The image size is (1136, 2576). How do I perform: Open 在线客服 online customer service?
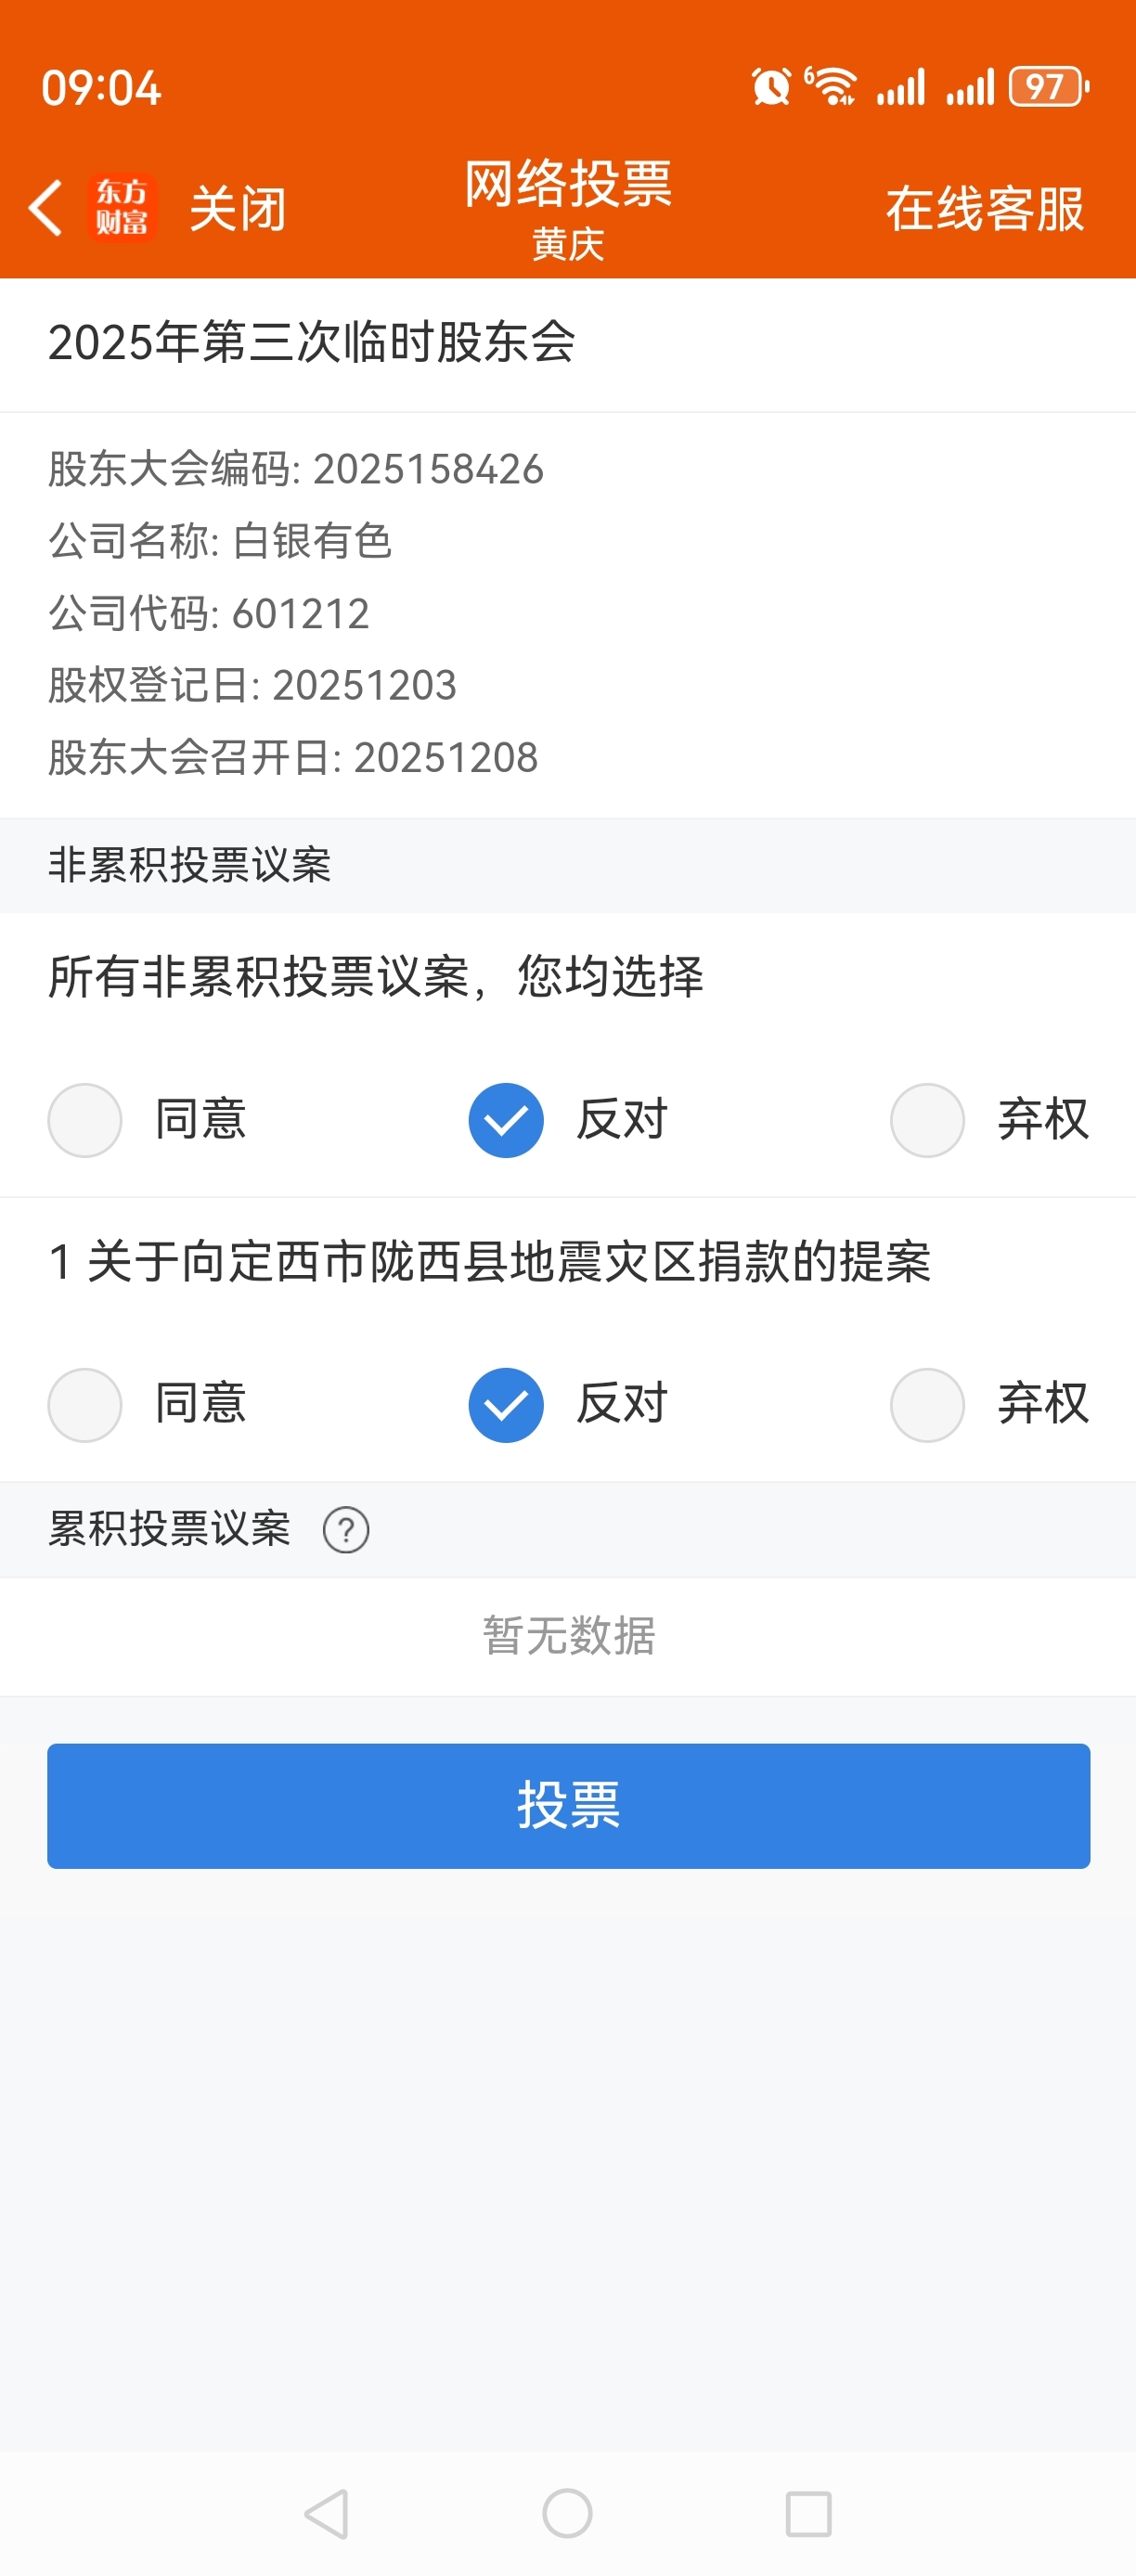[x=985, y=209]
